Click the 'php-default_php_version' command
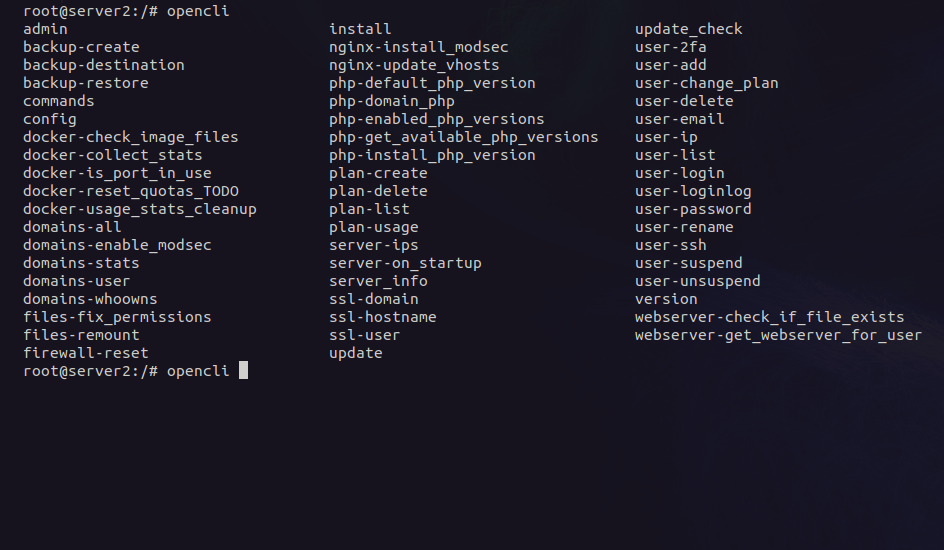This screenshot has height=550, width=944. (x=432, y=83)
